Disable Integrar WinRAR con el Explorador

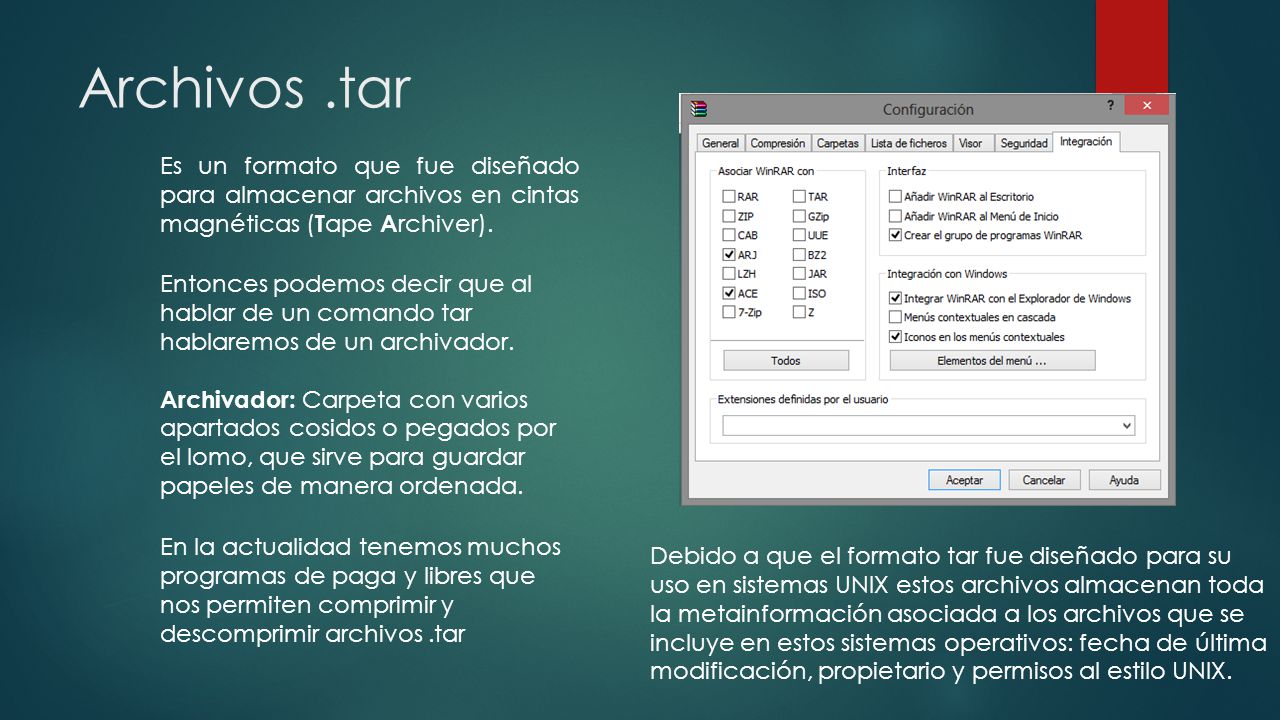coord(895,298)
